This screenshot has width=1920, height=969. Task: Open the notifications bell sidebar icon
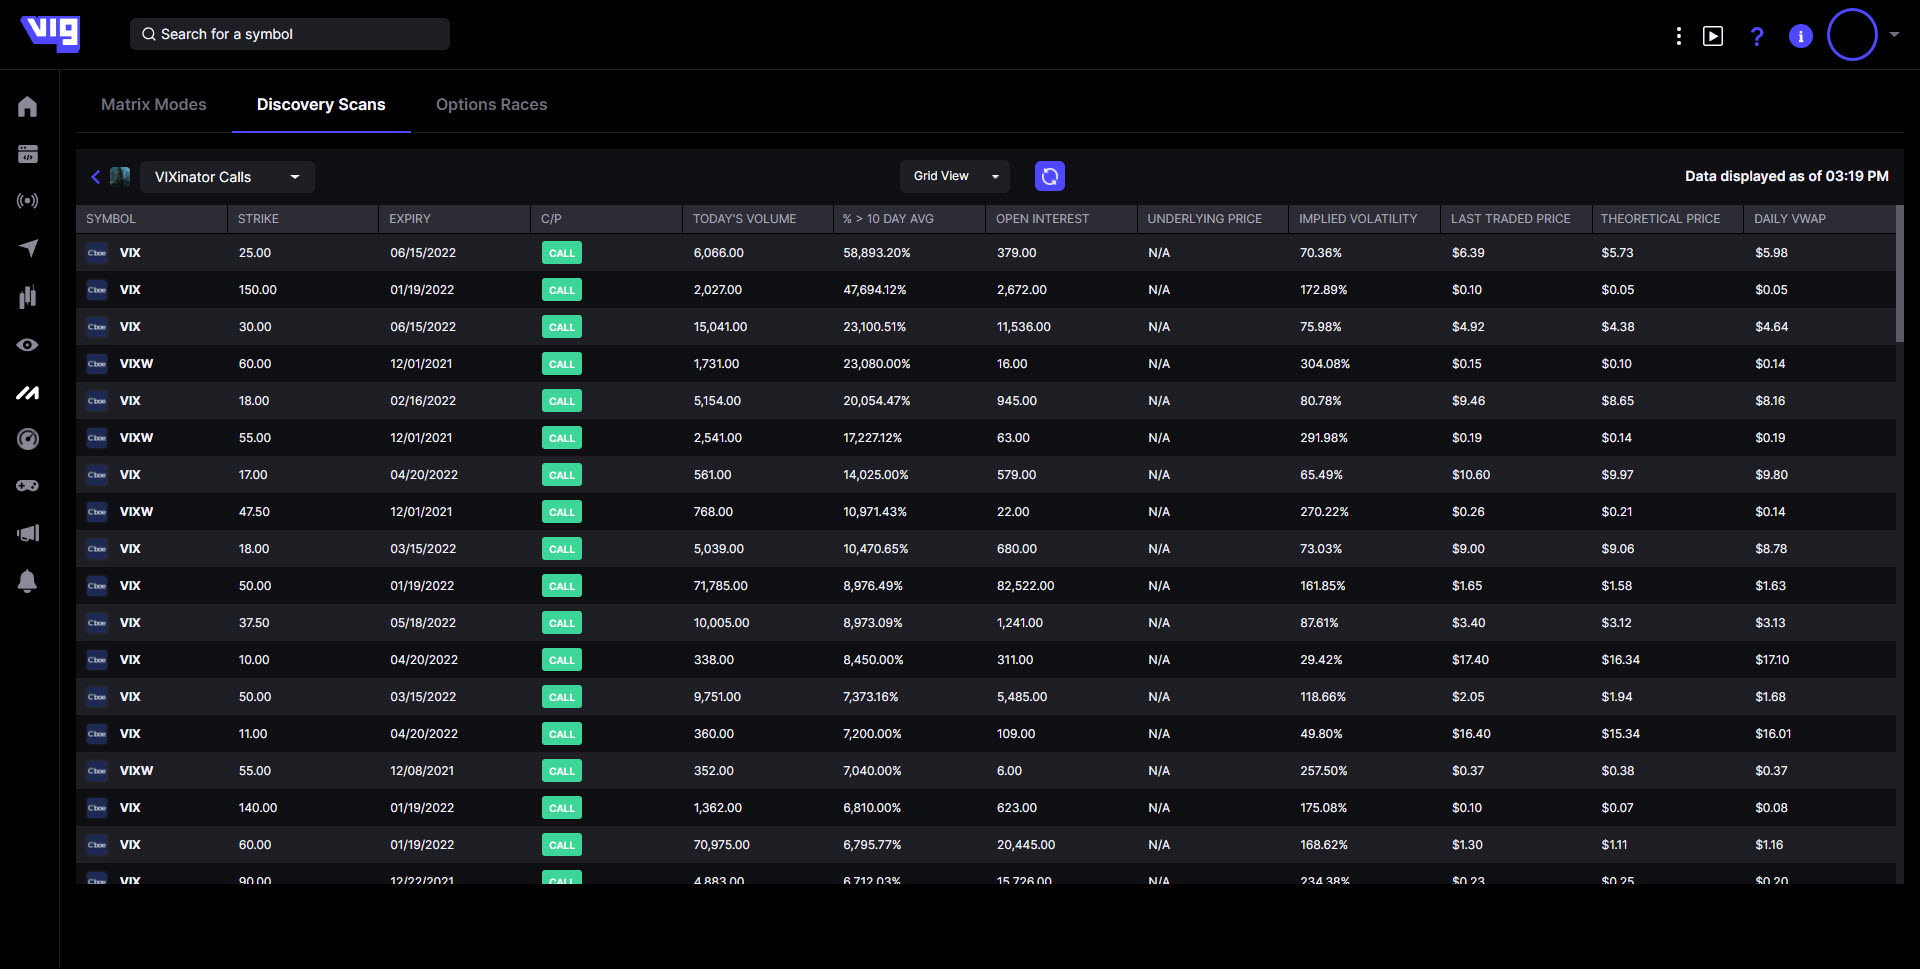point(28,581)
